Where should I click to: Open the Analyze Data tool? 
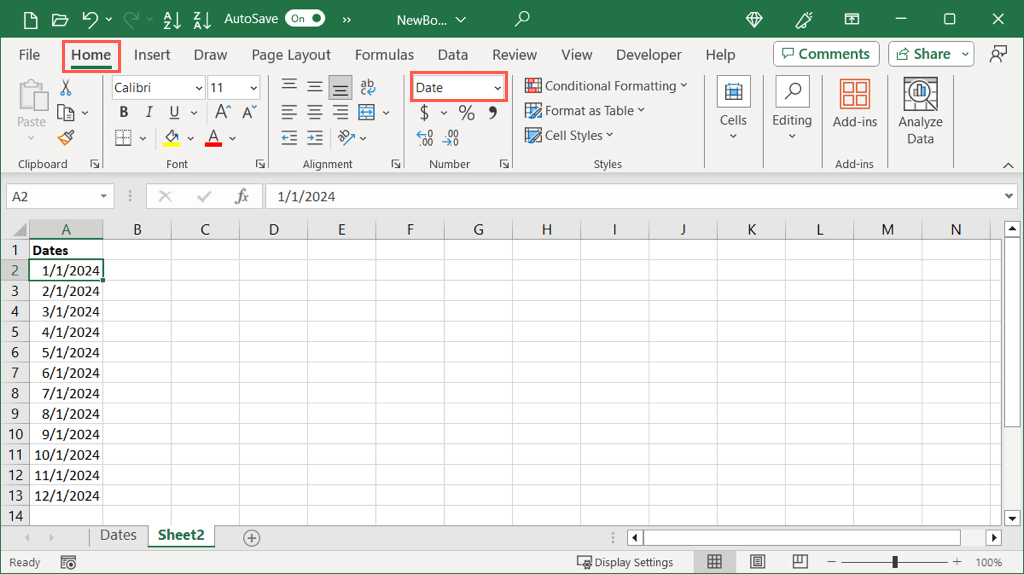point(920,111)
